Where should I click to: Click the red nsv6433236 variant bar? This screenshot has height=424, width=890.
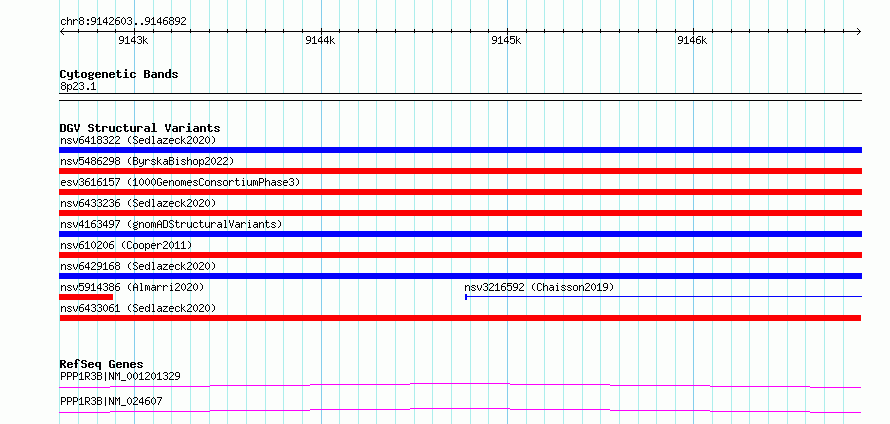pyautogui.click(x=461, y=213)
